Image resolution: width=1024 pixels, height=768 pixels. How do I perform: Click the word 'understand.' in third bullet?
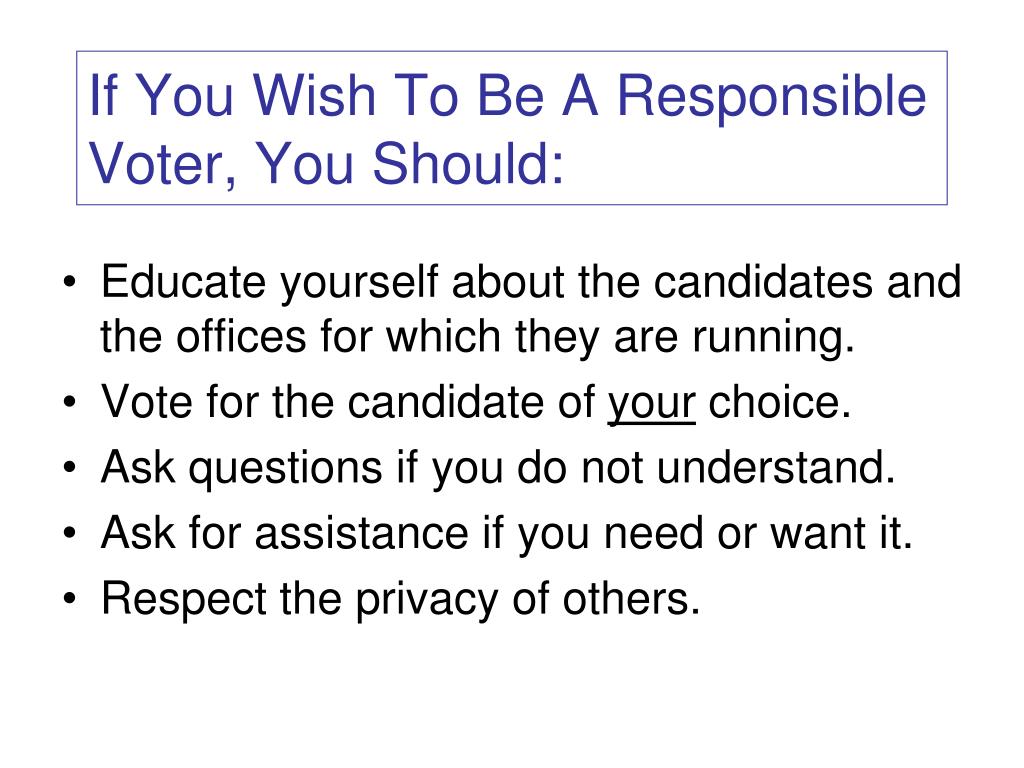coord(776,466)
